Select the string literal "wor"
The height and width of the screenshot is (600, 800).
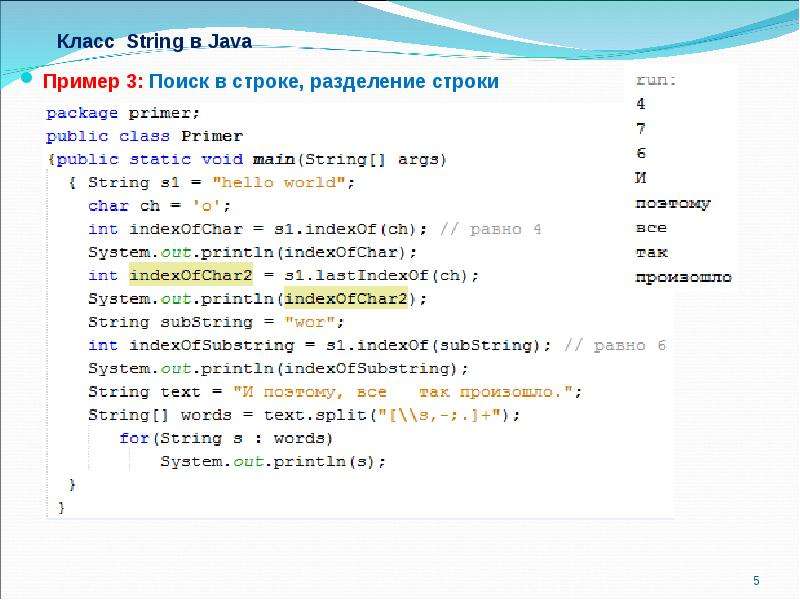coord(309,322)
